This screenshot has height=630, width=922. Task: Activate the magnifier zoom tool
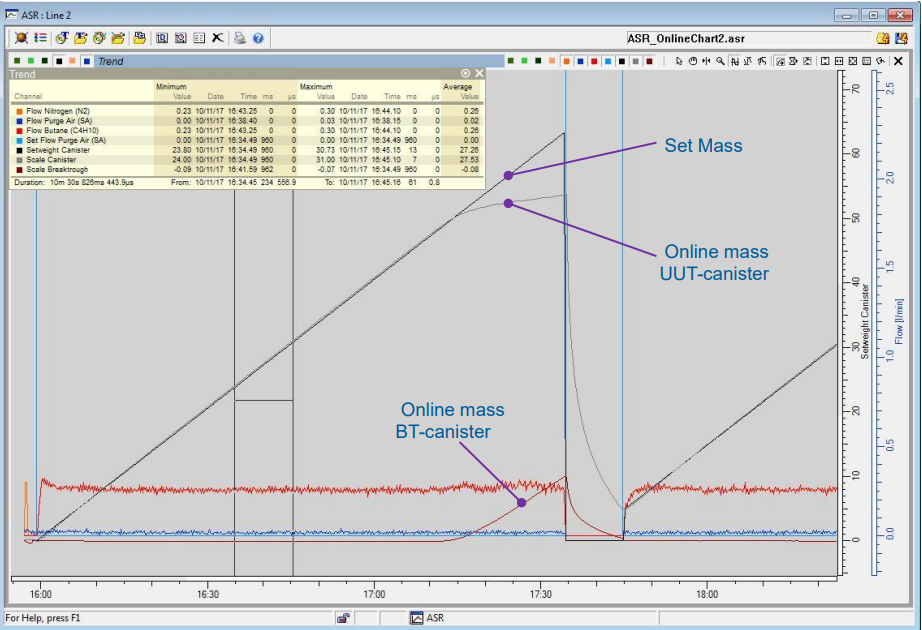click(720, 61)
